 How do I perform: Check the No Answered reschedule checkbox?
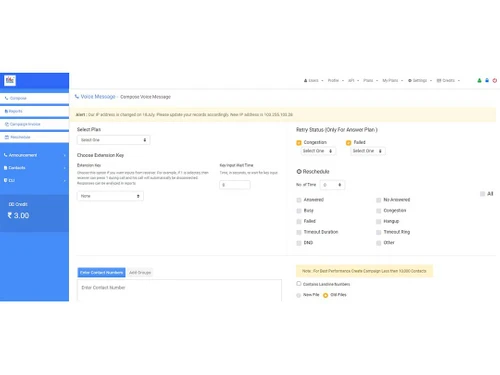tap(378, 200)
